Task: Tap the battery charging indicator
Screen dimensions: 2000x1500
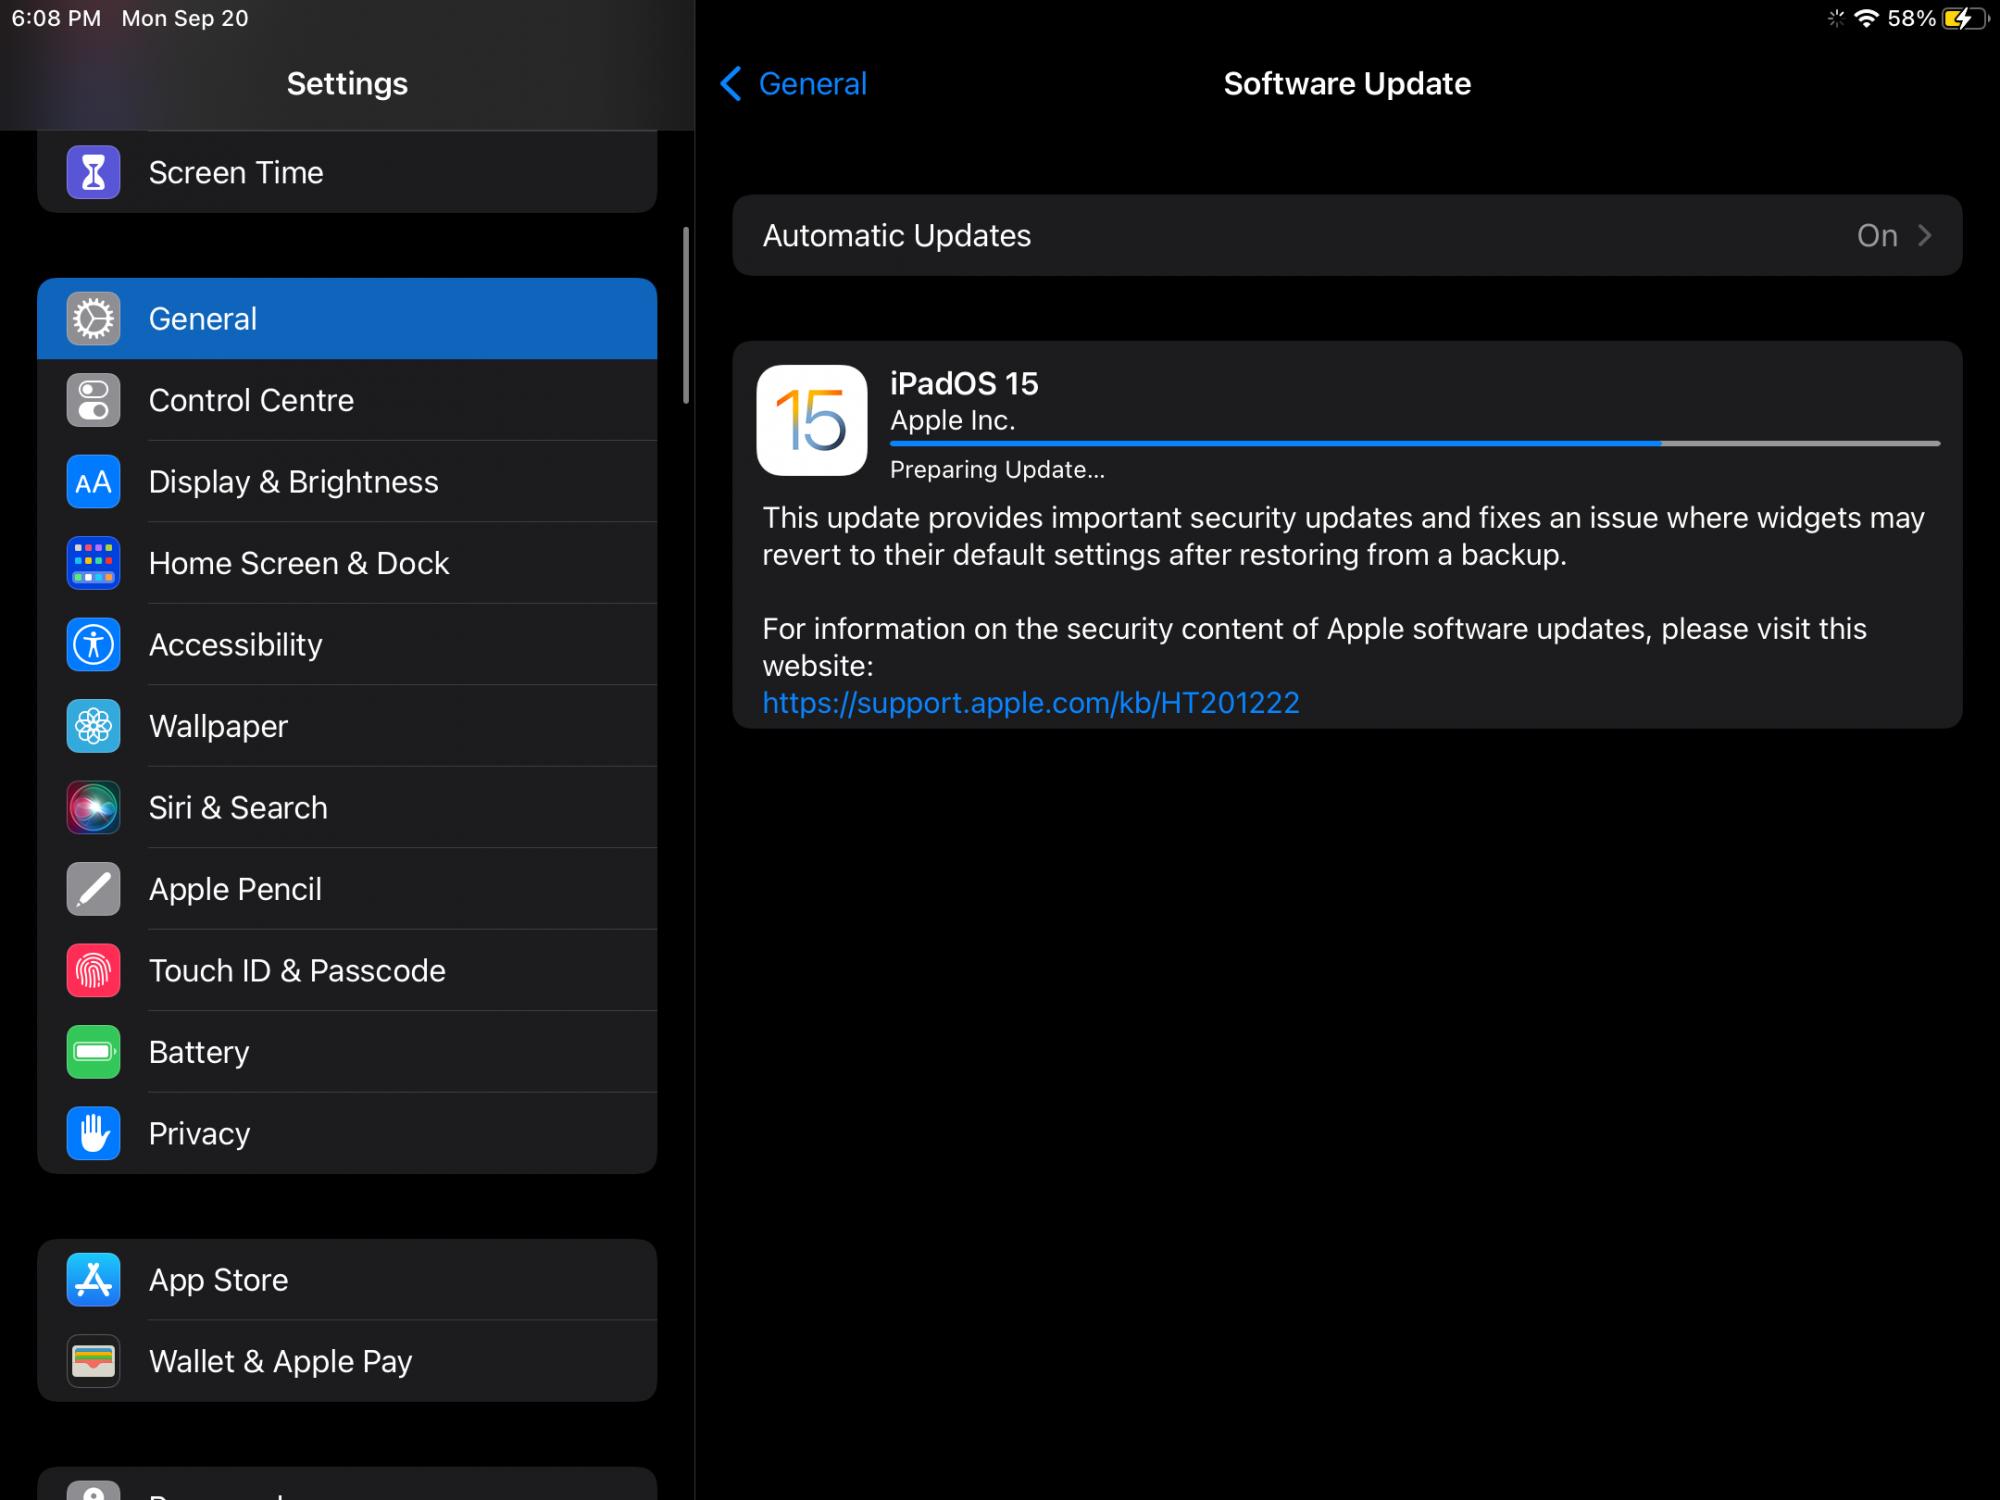Action: coord(1965,18)
